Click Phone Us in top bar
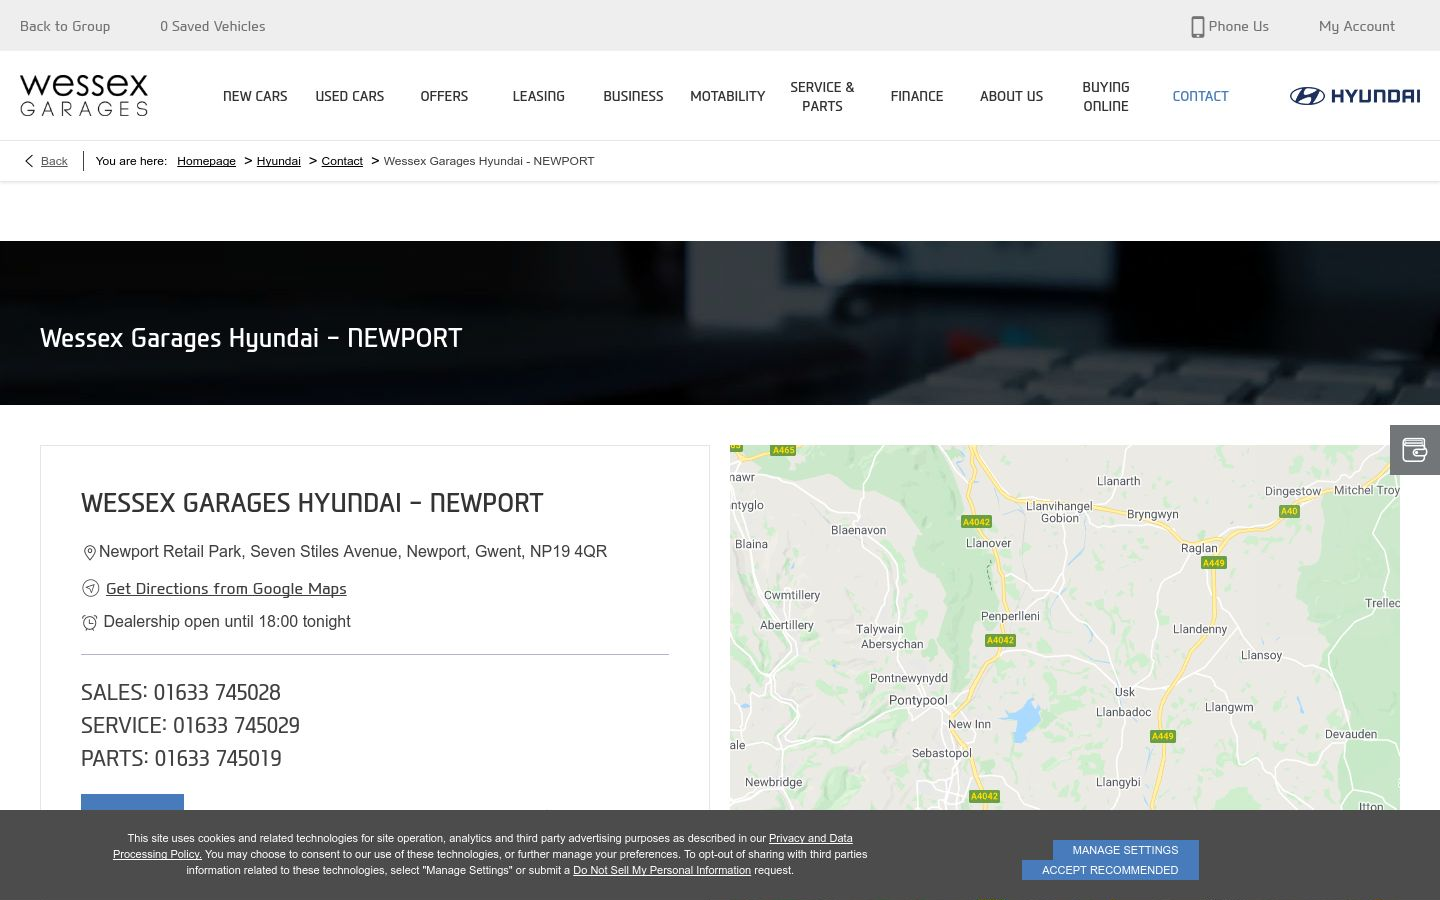This screenshot has height=900, width=1440. click(1238, 26)
